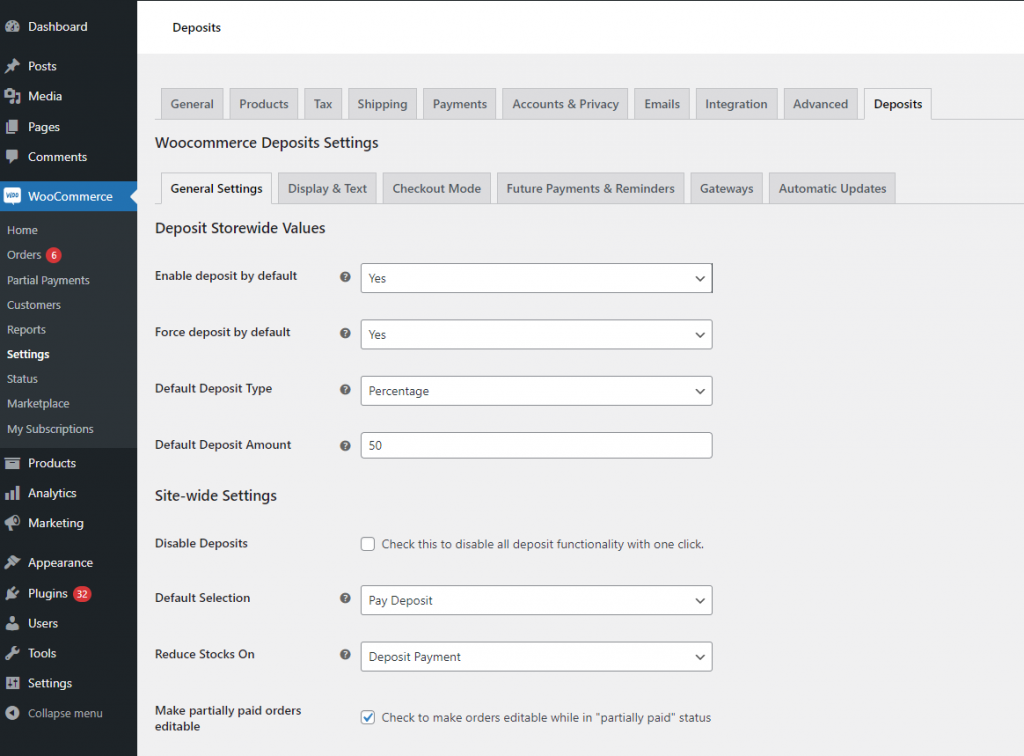Click the Collapse menu arrow icon
This screenshot has height=756, width=1024.
click(x=12, y=713)
